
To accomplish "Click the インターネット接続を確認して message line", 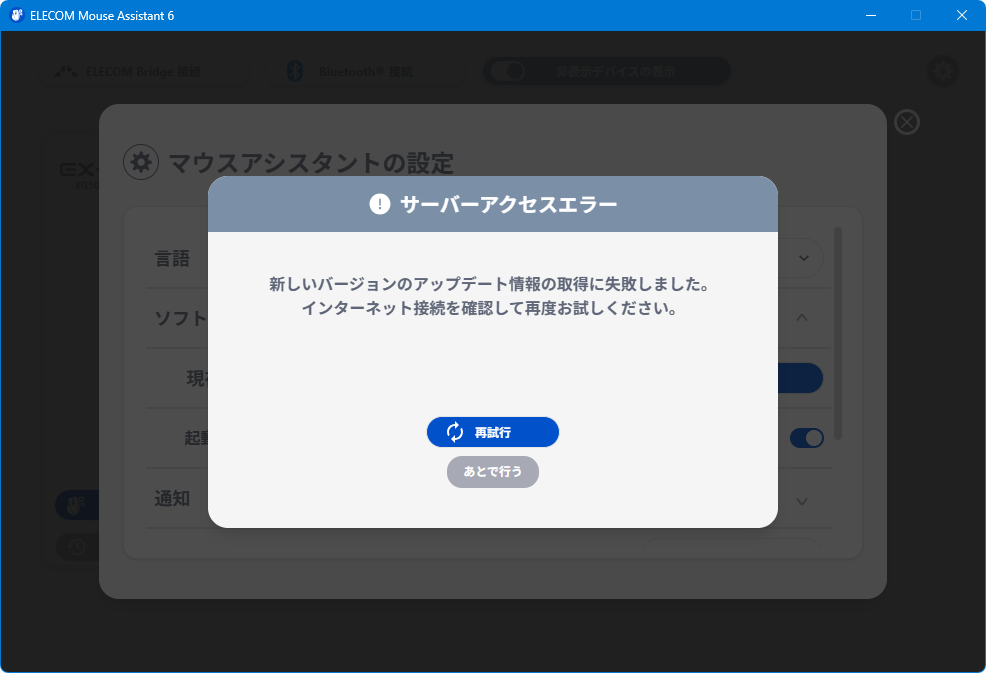I will coord(489,308).
